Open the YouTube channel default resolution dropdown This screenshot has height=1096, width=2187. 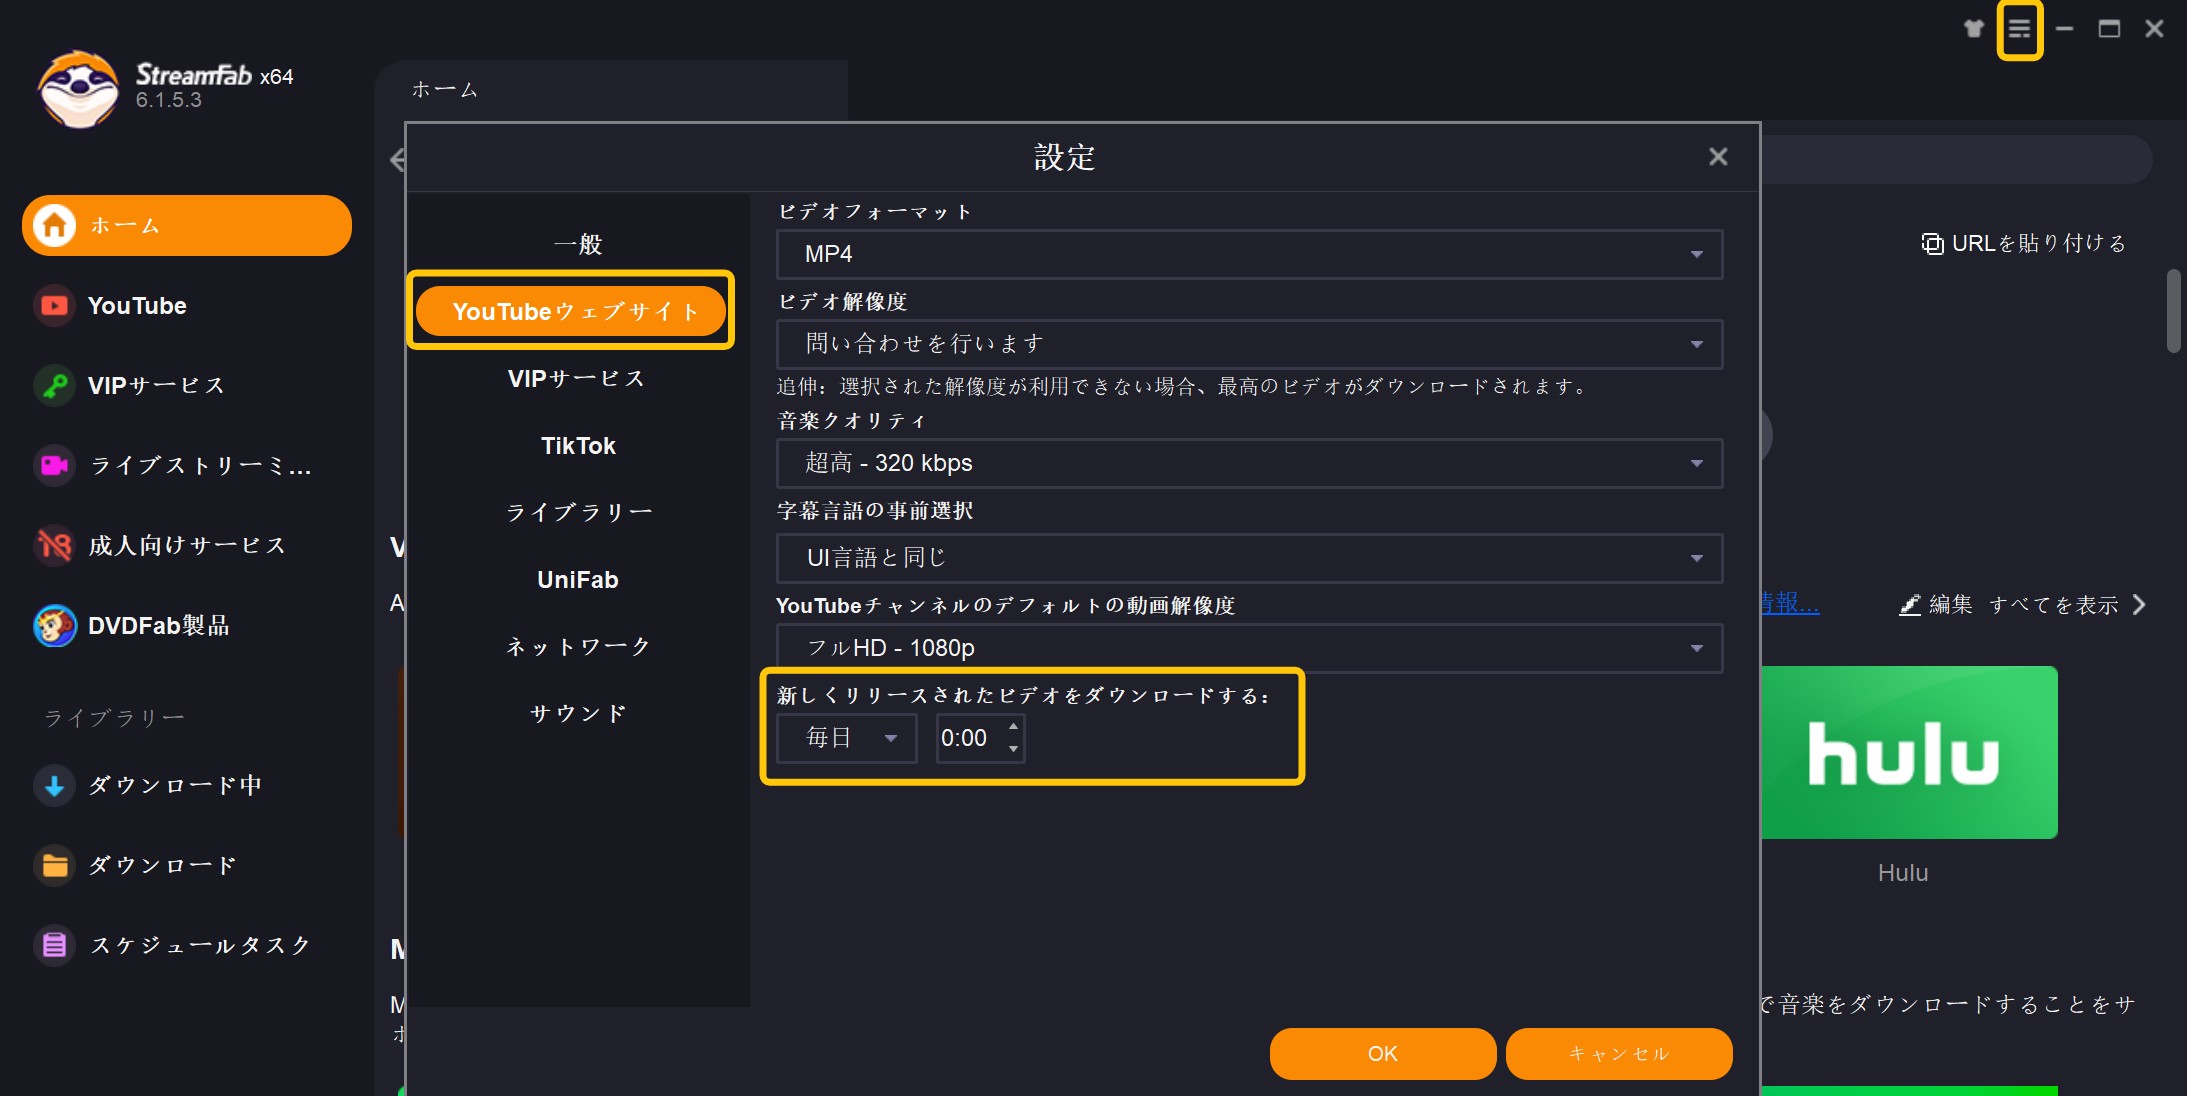[x=1249, y=648]
